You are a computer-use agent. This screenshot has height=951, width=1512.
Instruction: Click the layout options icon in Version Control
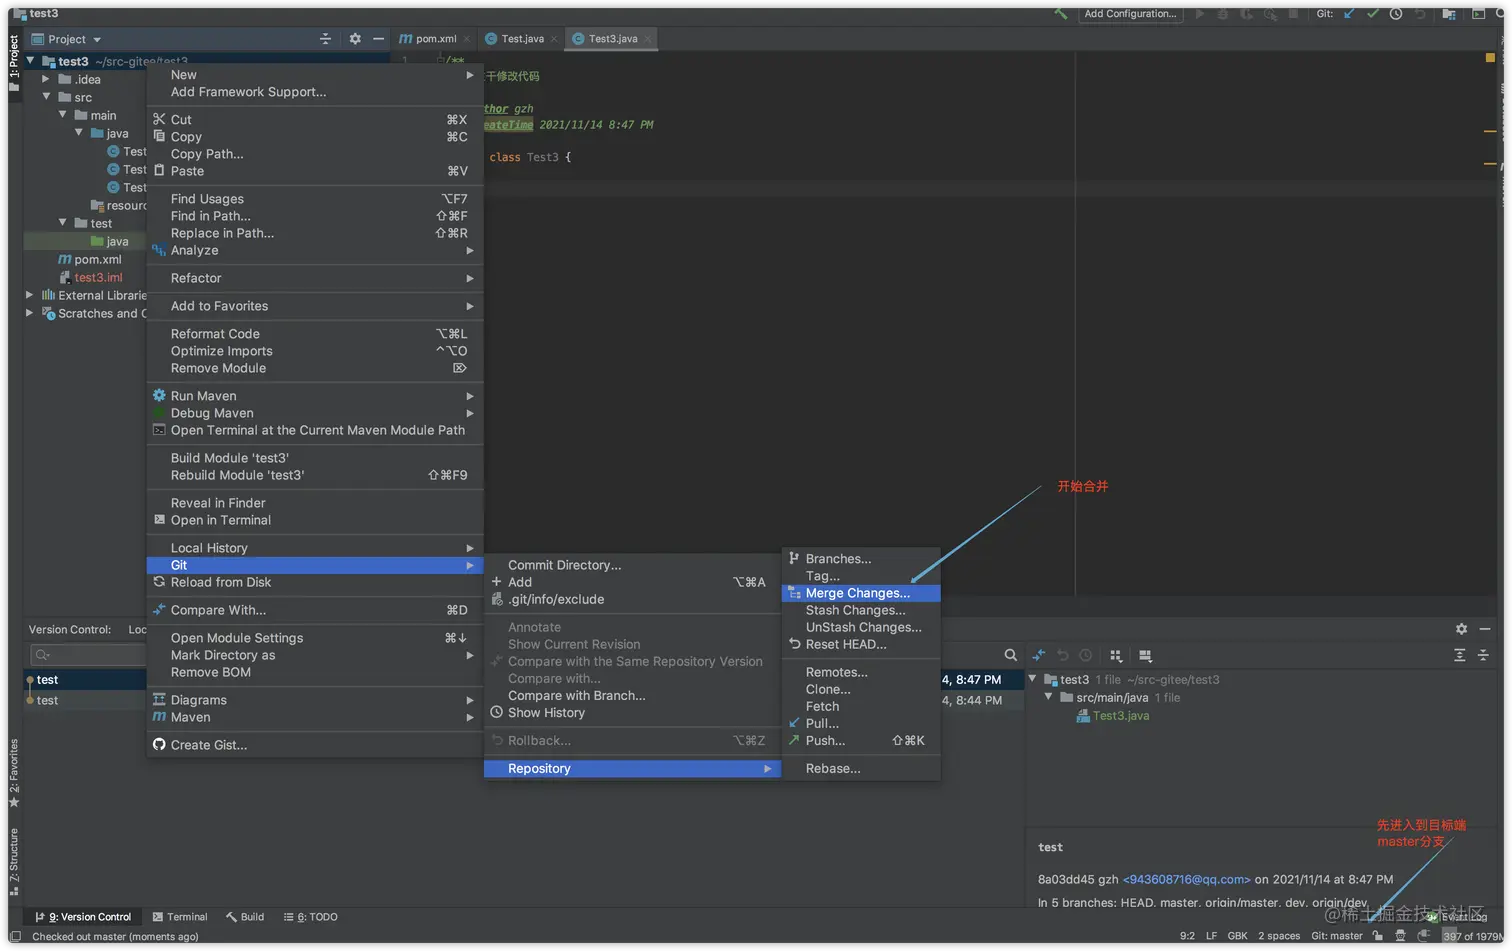[1145, 655]
